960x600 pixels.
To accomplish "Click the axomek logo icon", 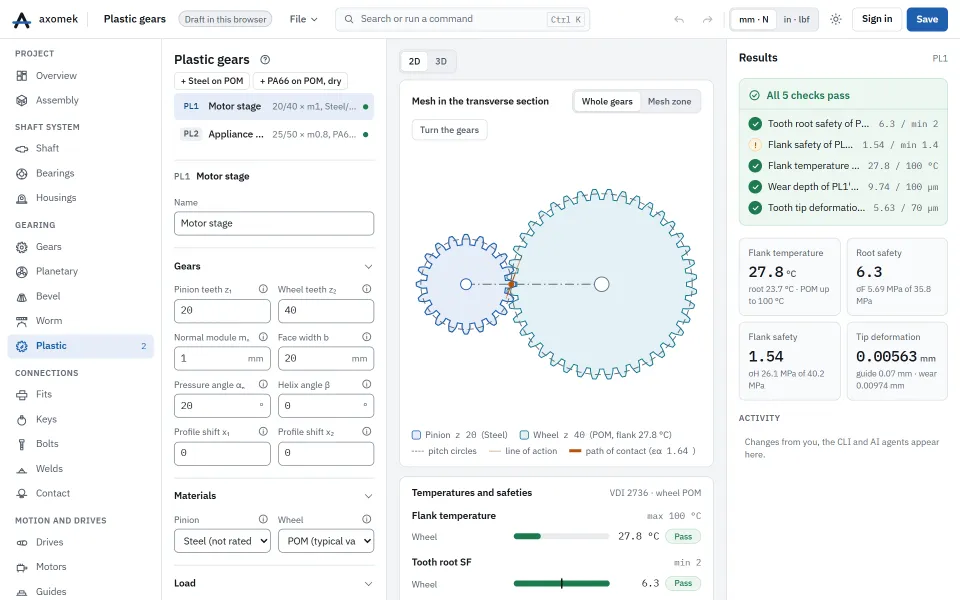I will coord(21,20).
